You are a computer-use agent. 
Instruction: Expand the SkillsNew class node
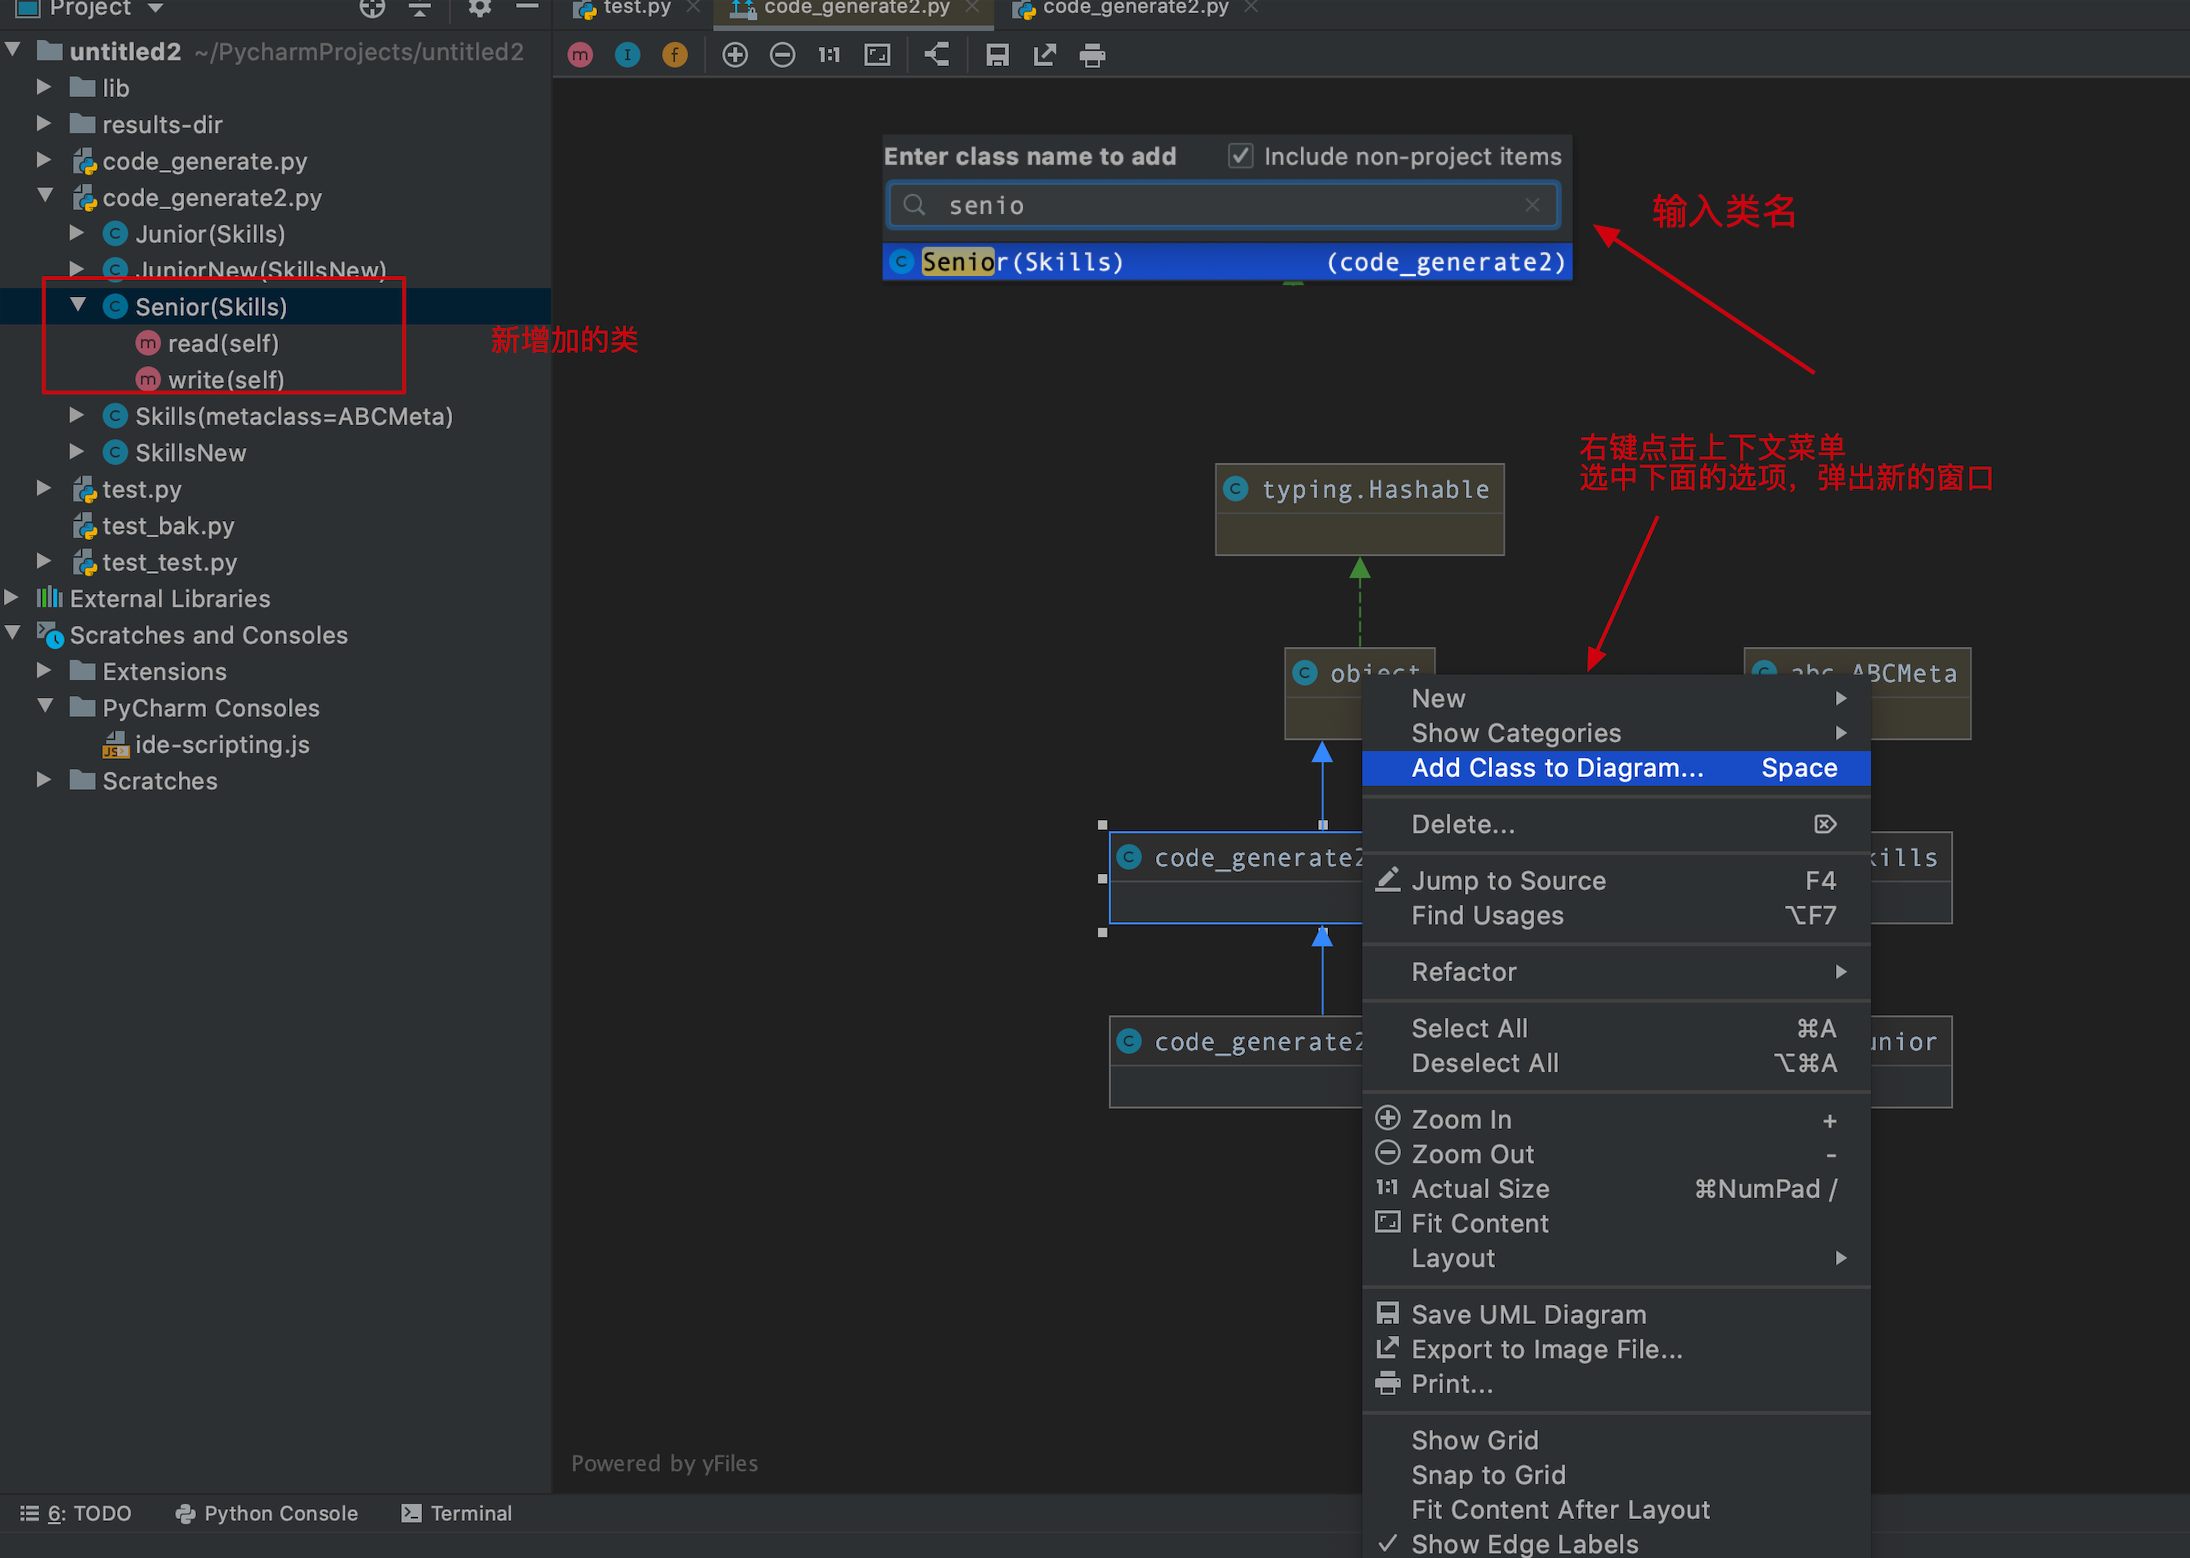pyautogui.click(x=77, y=451)
